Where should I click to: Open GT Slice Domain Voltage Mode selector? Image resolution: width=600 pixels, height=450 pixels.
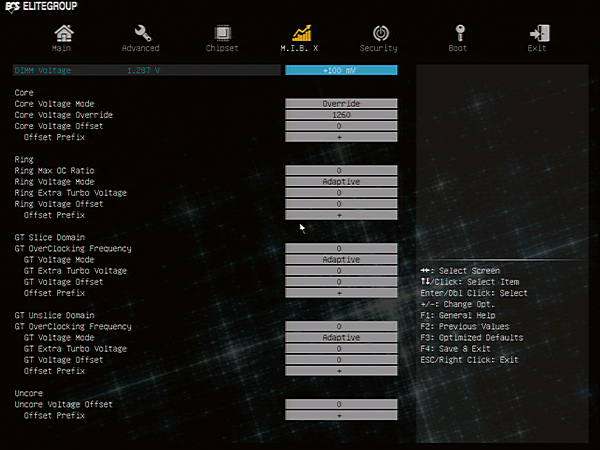(341, 259)
